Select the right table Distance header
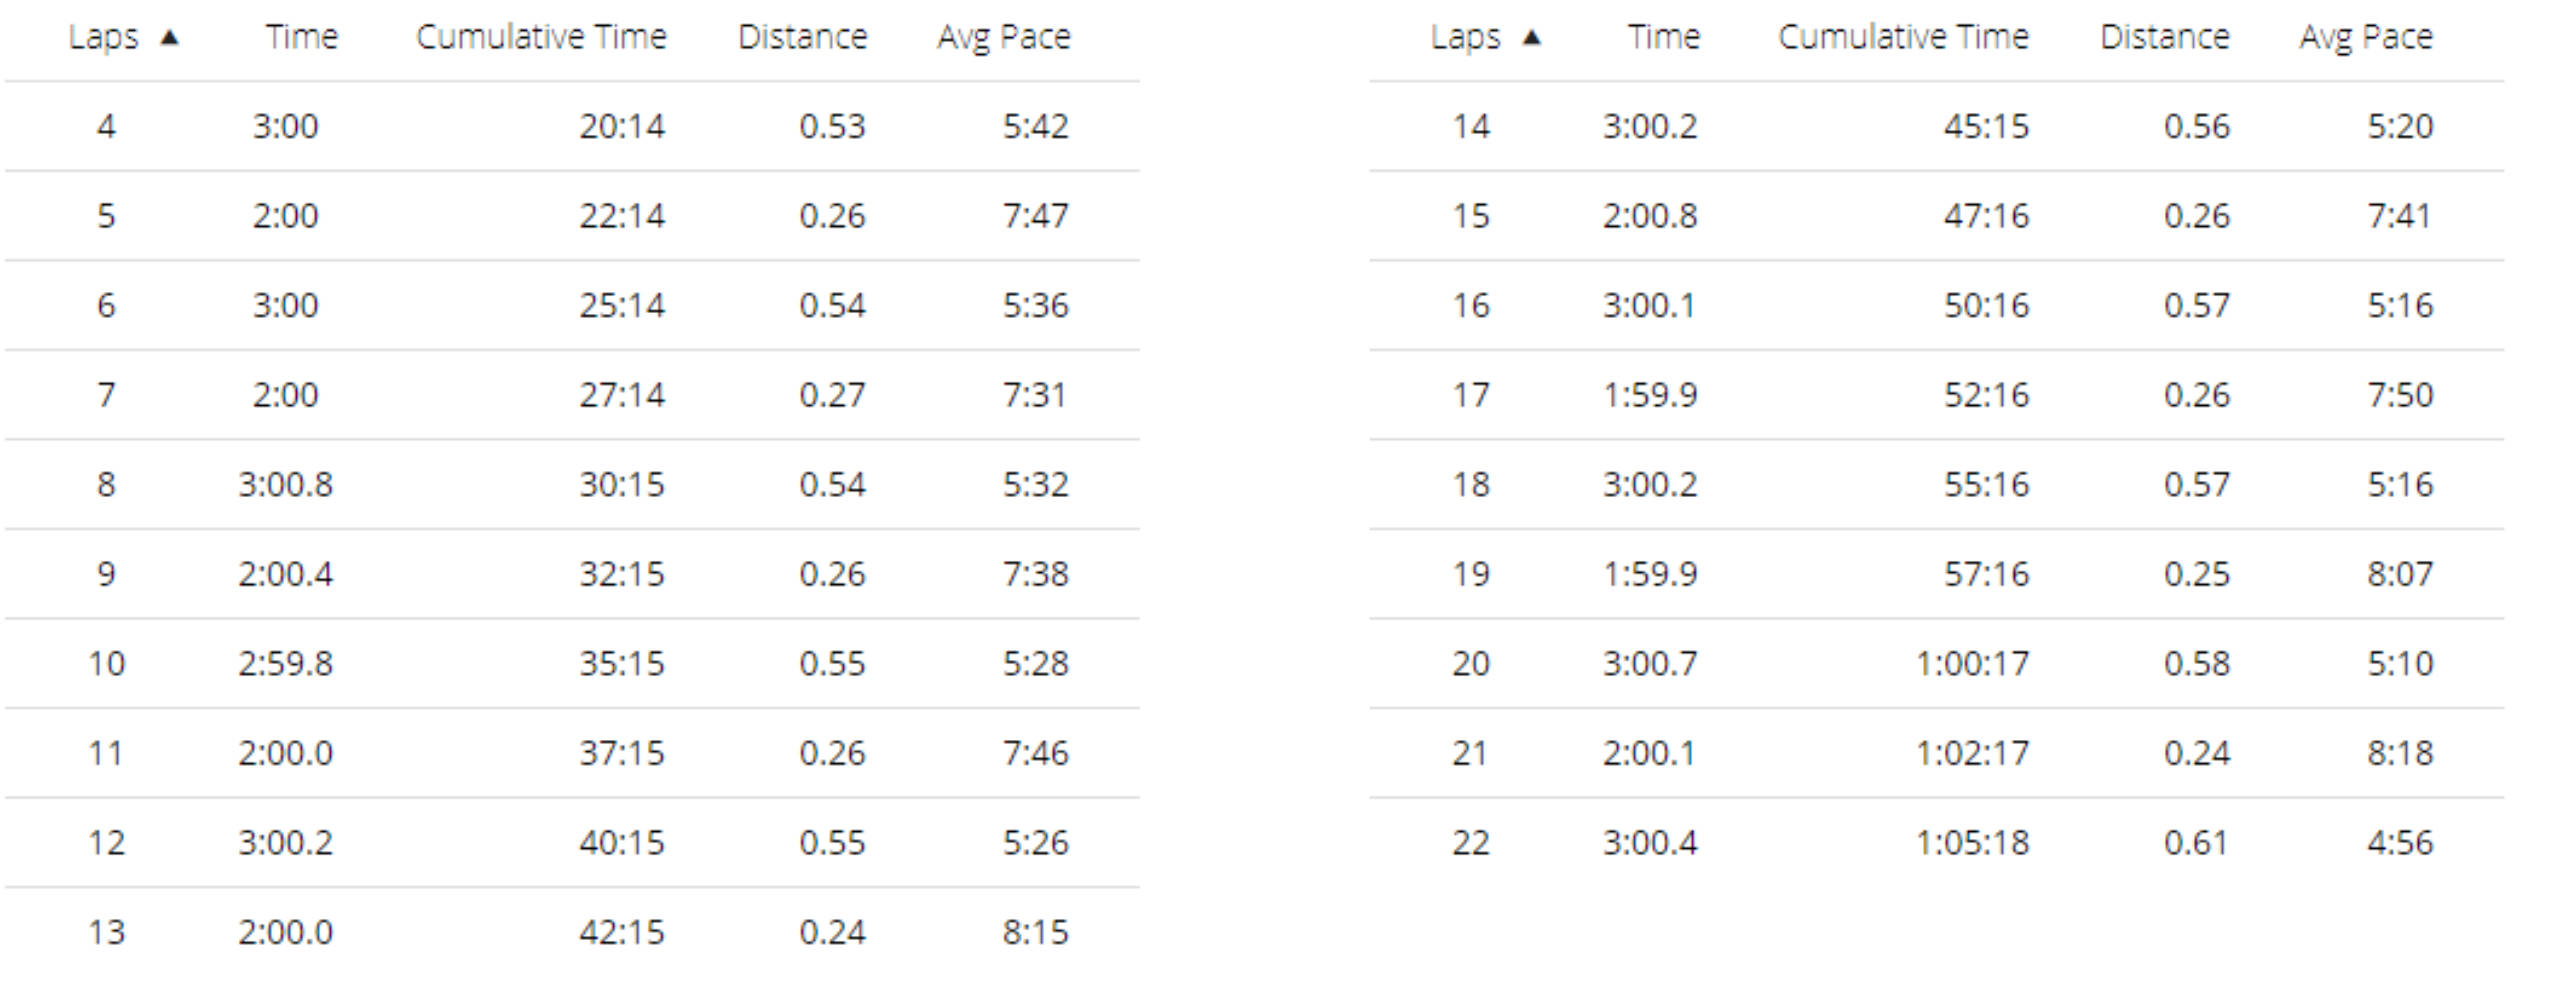 click(x=2165, y=37)
